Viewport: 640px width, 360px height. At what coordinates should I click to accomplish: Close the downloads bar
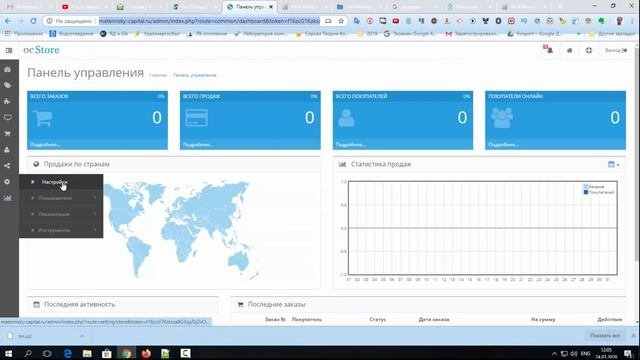[x=633, y=336]
